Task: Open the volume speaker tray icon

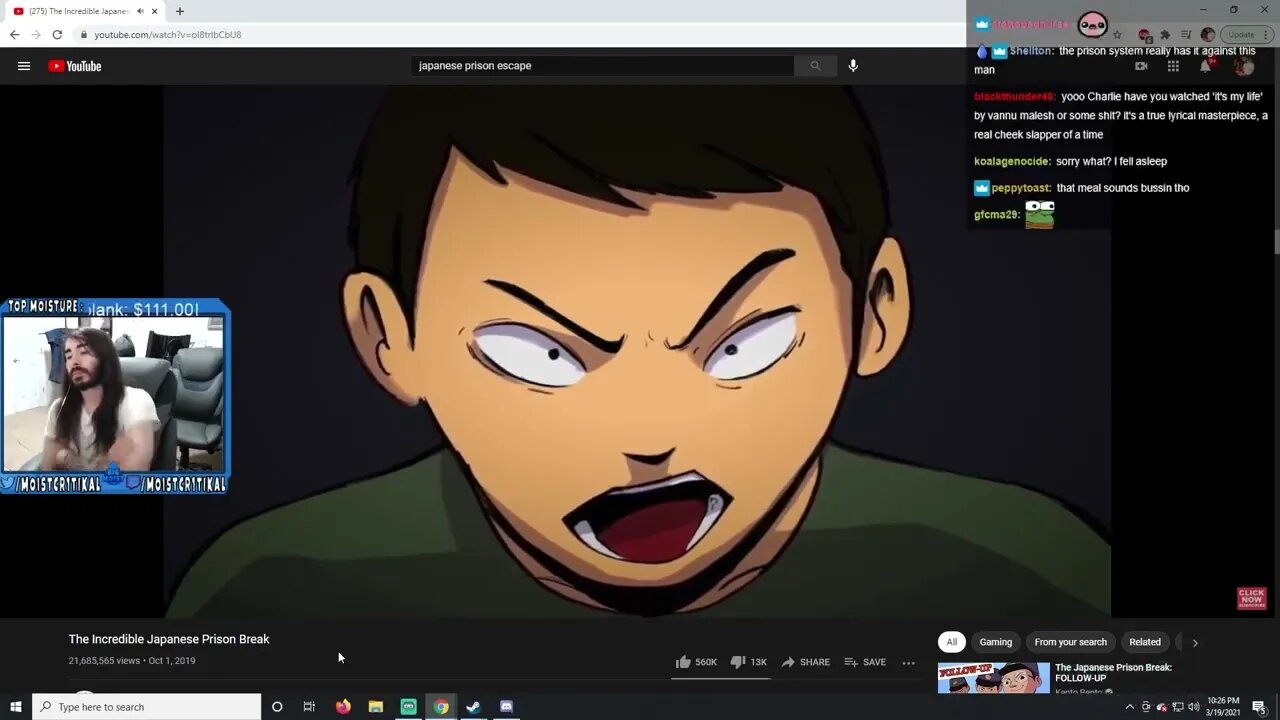Action: click(x=1193, y=707)
